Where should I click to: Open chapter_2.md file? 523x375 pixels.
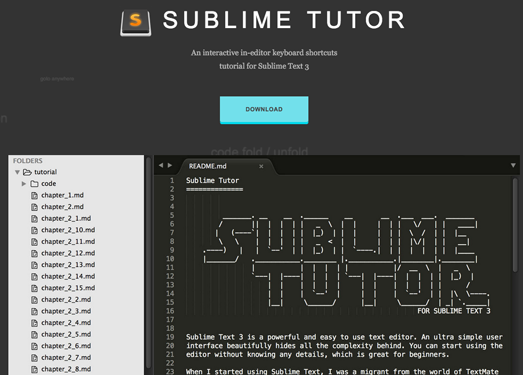point(62,207)
